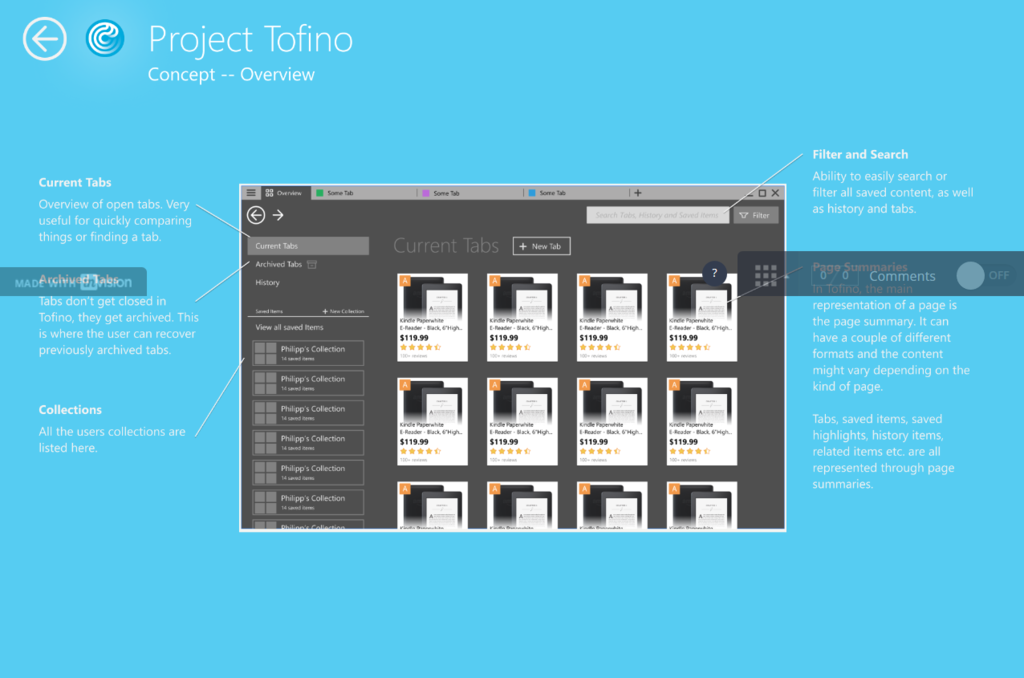
Task: Click the circled back arrow inside the browser mockup
Action: (x=256, y=215)
